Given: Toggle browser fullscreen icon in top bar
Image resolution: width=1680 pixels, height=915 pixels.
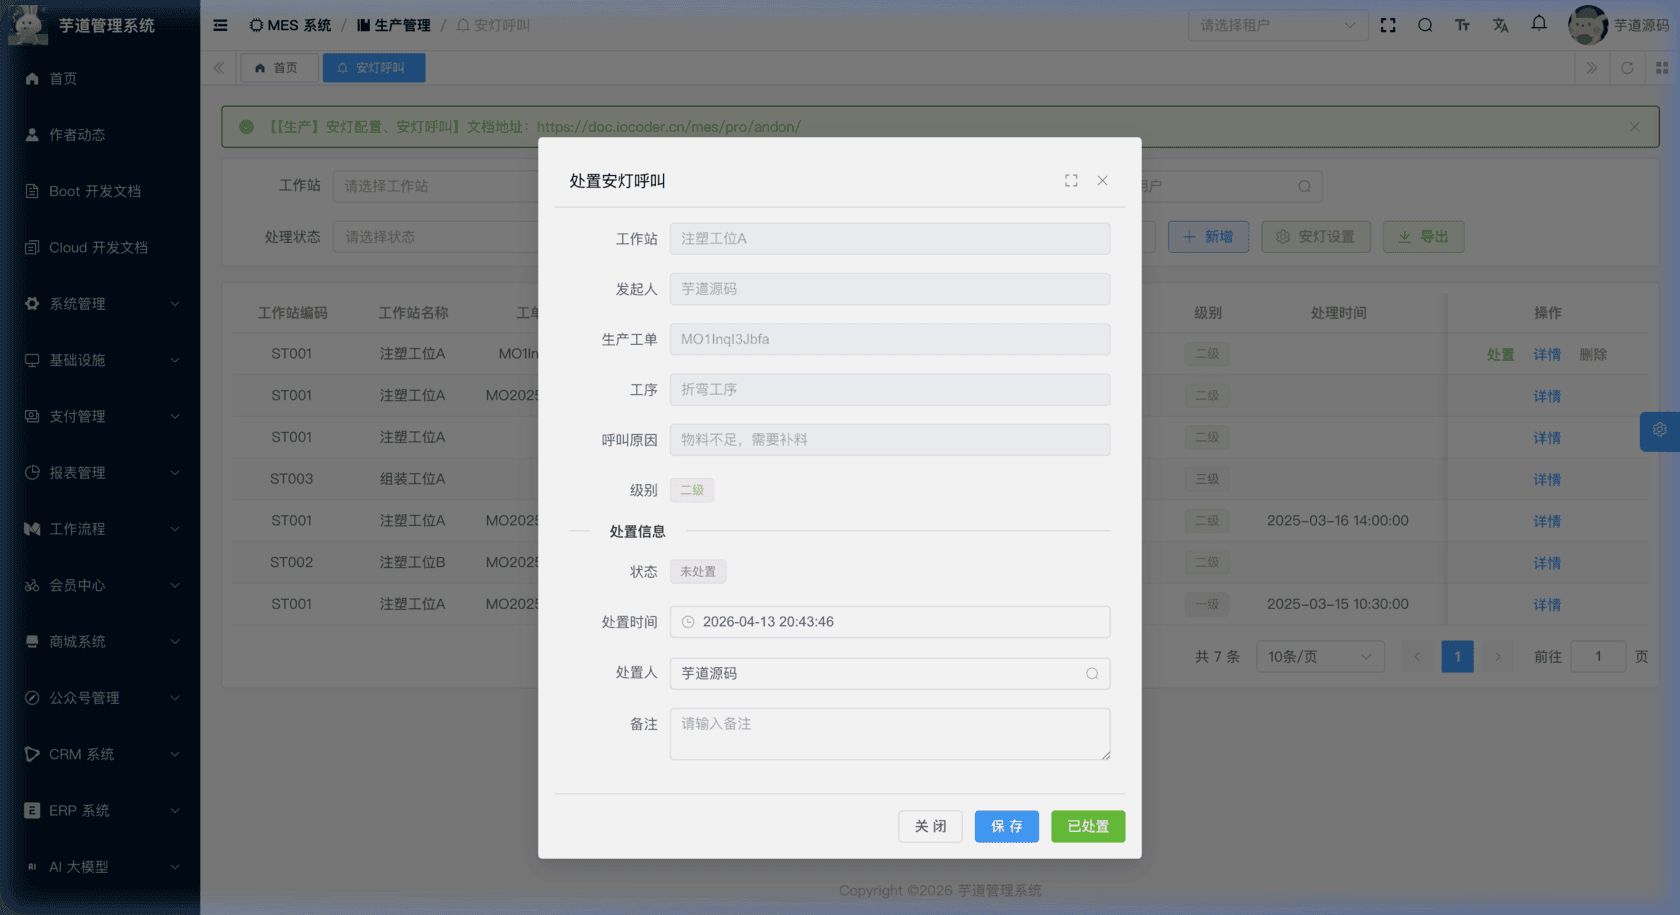Looking at the screenshot, I should tap(1388, 25).
